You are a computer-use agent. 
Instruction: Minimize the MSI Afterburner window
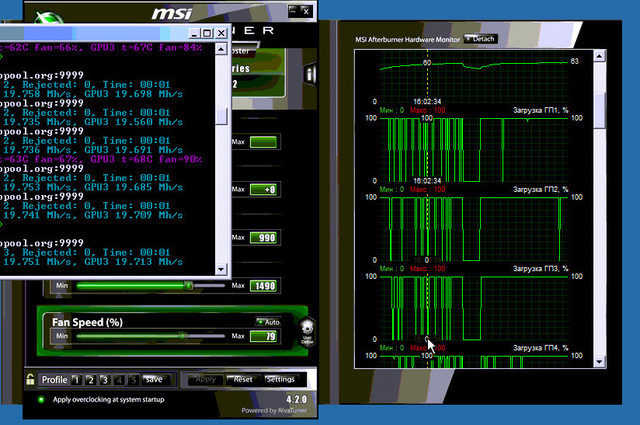point(293,11)
